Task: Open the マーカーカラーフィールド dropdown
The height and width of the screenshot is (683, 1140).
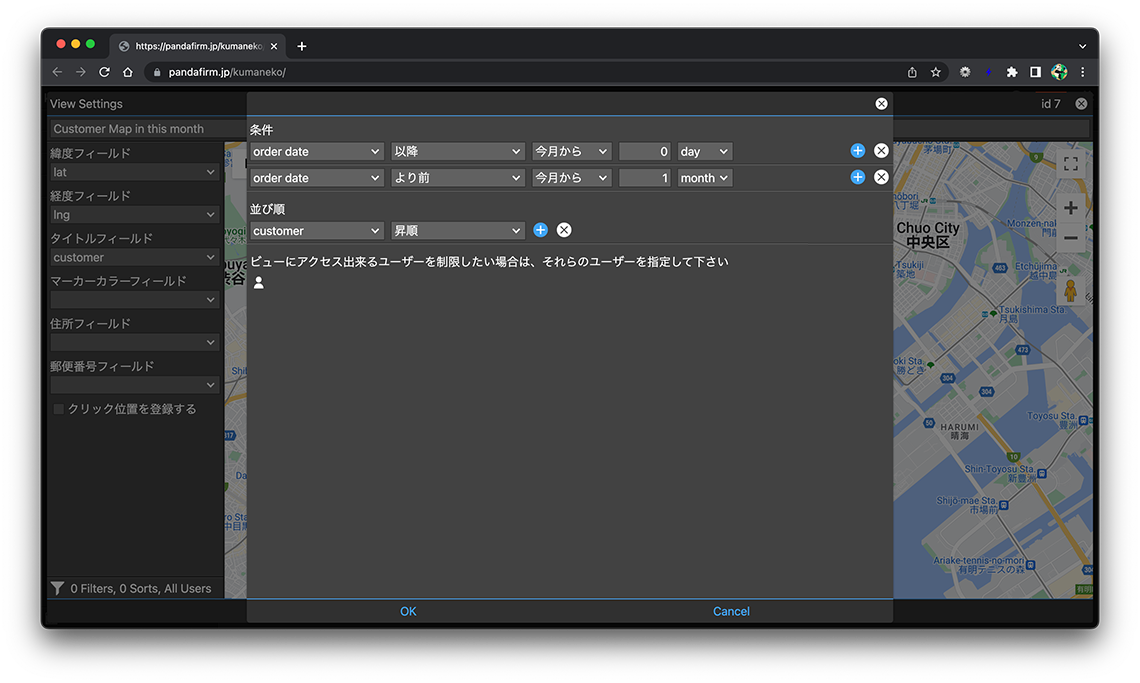Action: click(x=135, y=300)
